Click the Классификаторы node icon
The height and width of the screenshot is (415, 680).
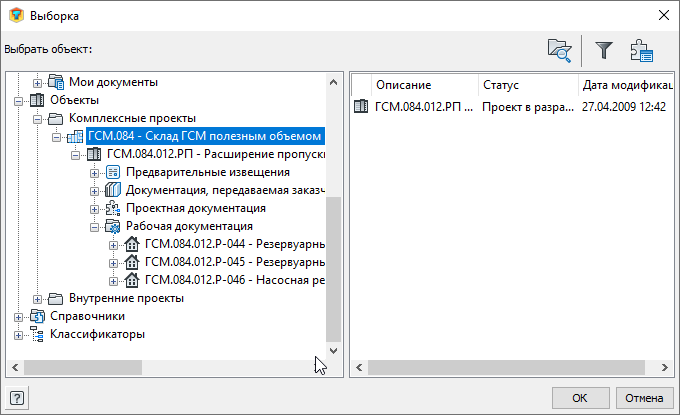37,334
